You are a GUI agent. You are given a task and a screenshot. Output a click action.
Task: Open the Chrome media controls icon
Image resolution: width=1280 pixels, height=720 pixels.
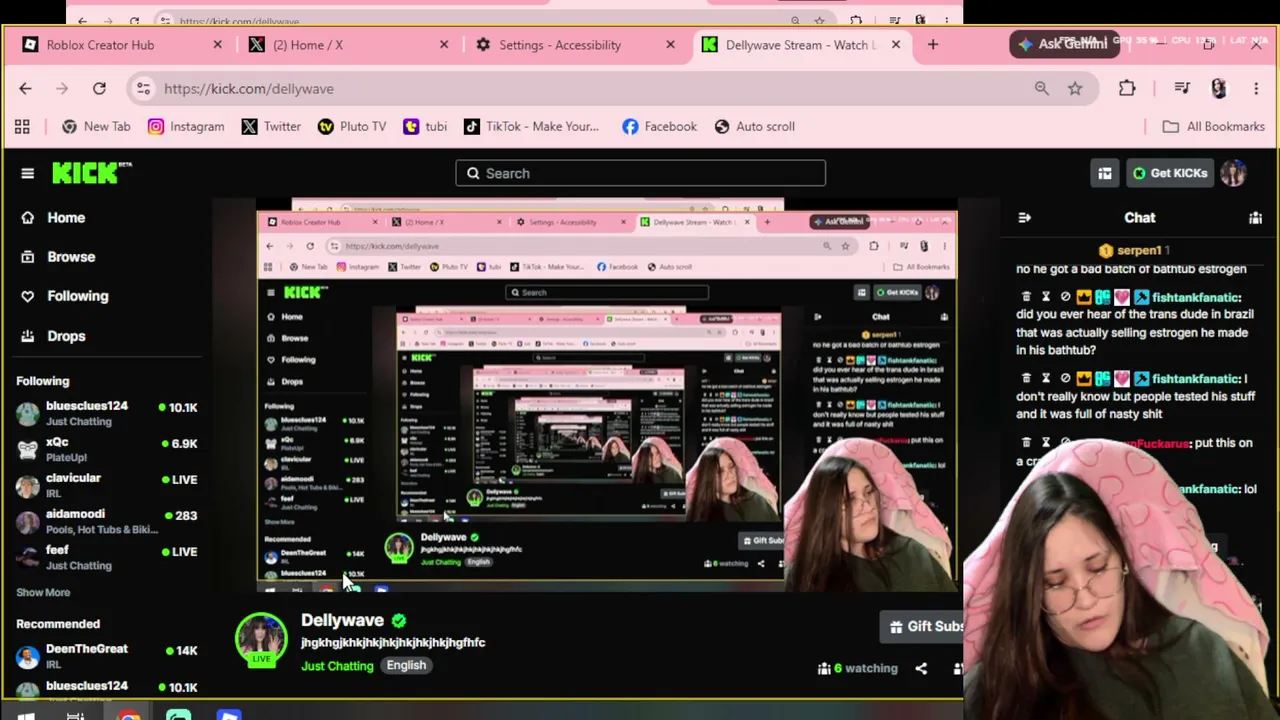1182,89
